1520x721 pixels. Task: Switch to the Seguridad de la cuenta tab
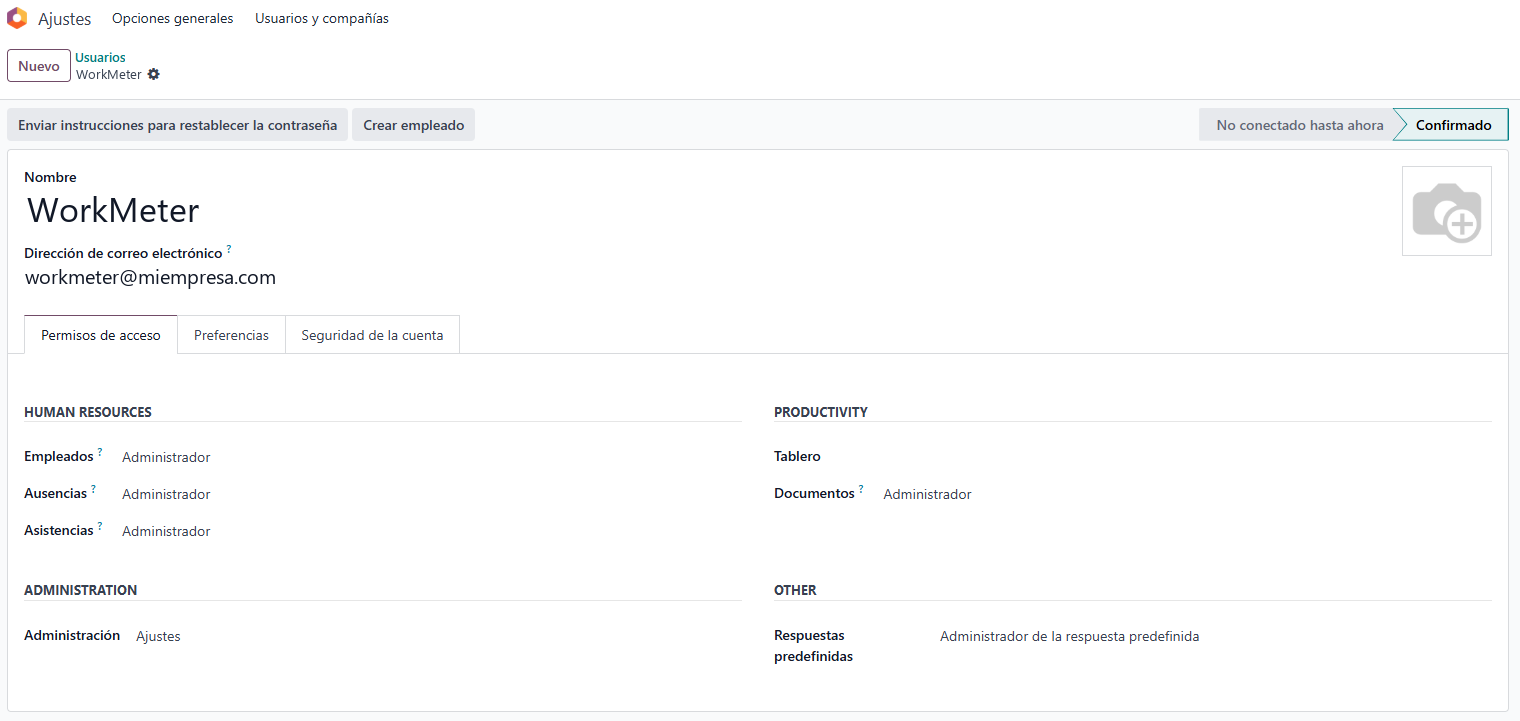tap(372, 335)
